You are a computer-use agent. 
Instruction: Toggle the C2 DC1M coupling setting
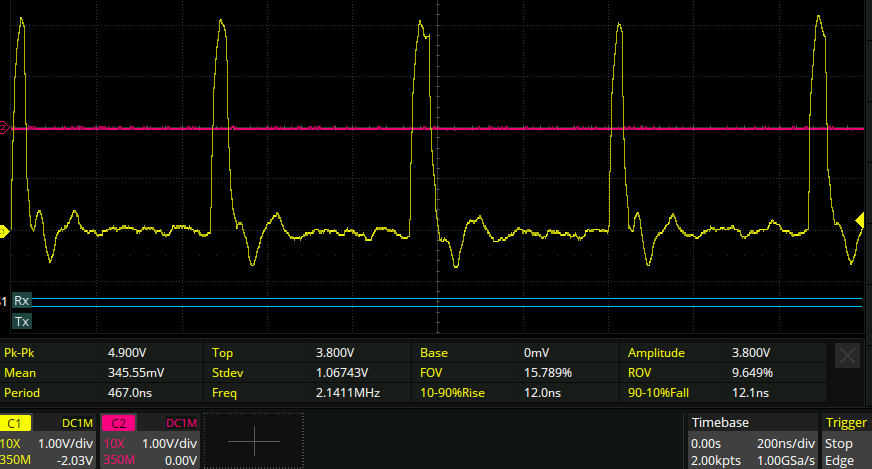tap(180, 423)
